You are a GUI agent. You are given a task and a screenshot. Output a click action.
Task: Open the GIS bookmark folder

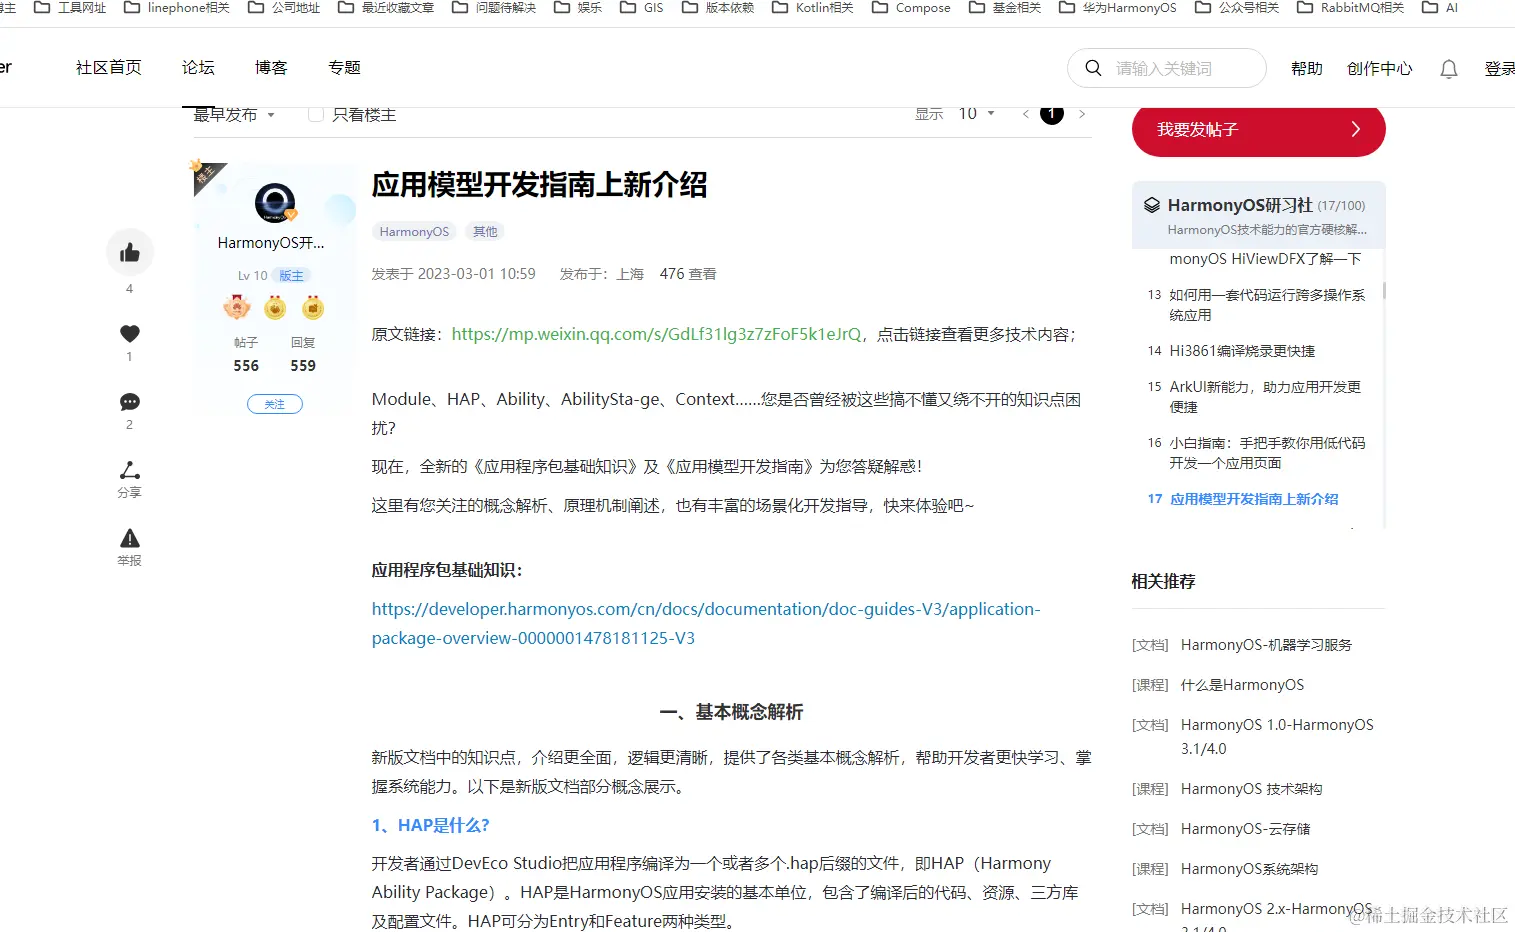(642, 7)
